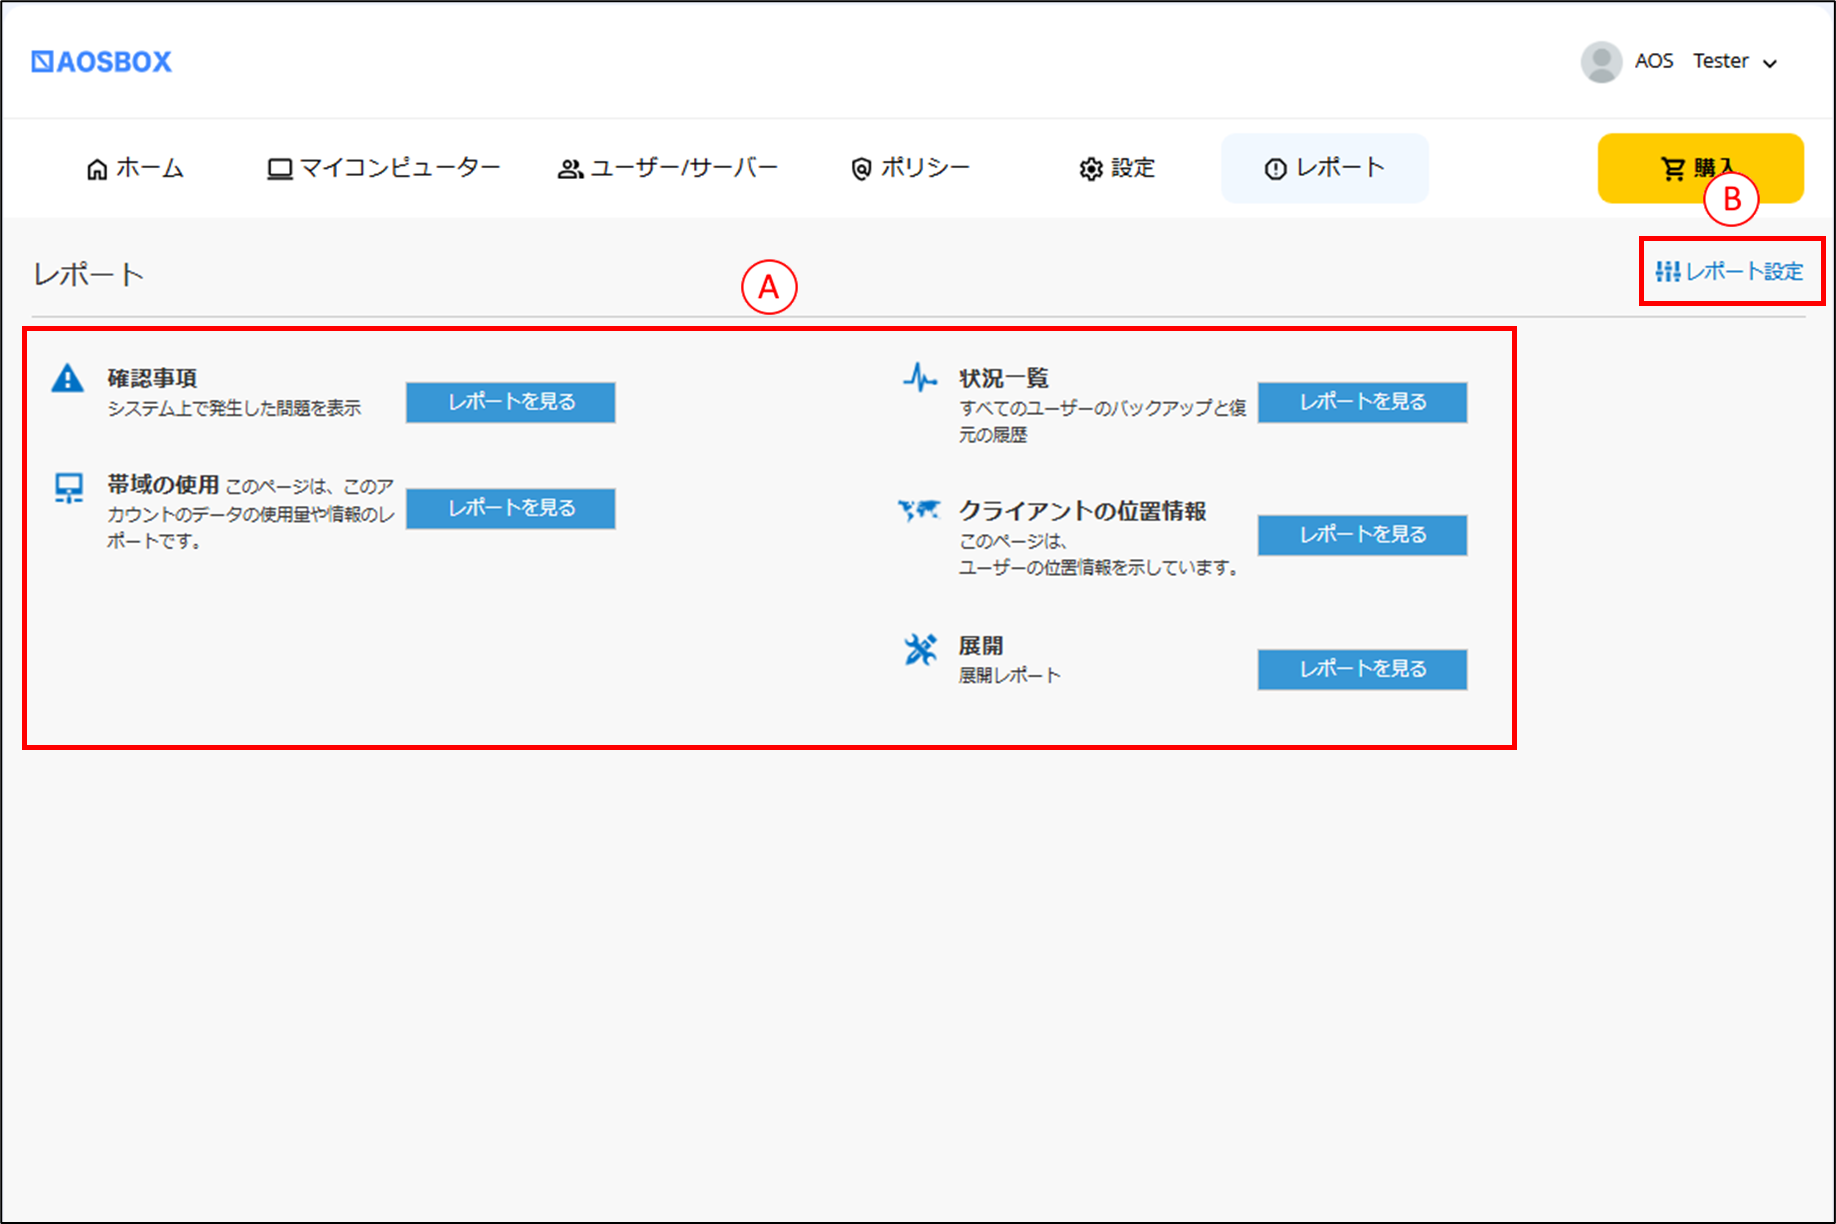Click the shield icon beside ポリシー
Viewport: 1836px width, 1224px height.
point(861,169)
